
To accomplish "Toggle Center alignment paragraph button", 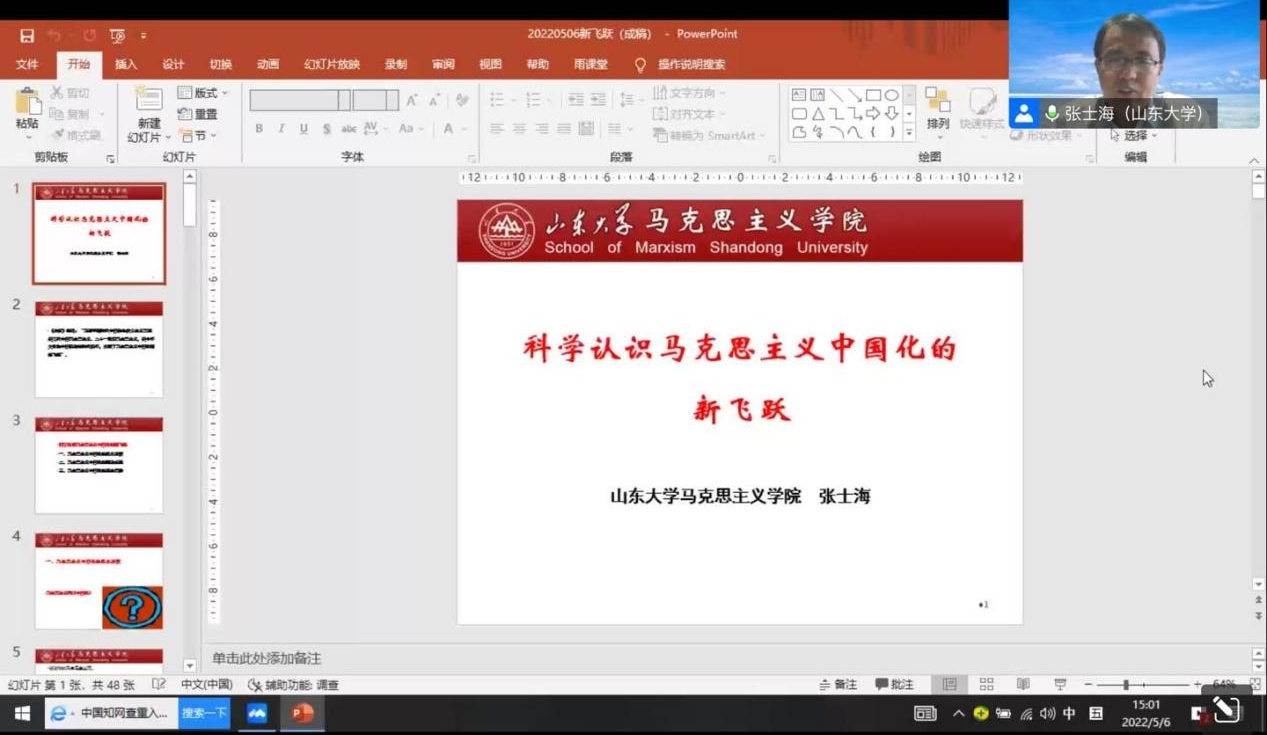I will (519, 129).
